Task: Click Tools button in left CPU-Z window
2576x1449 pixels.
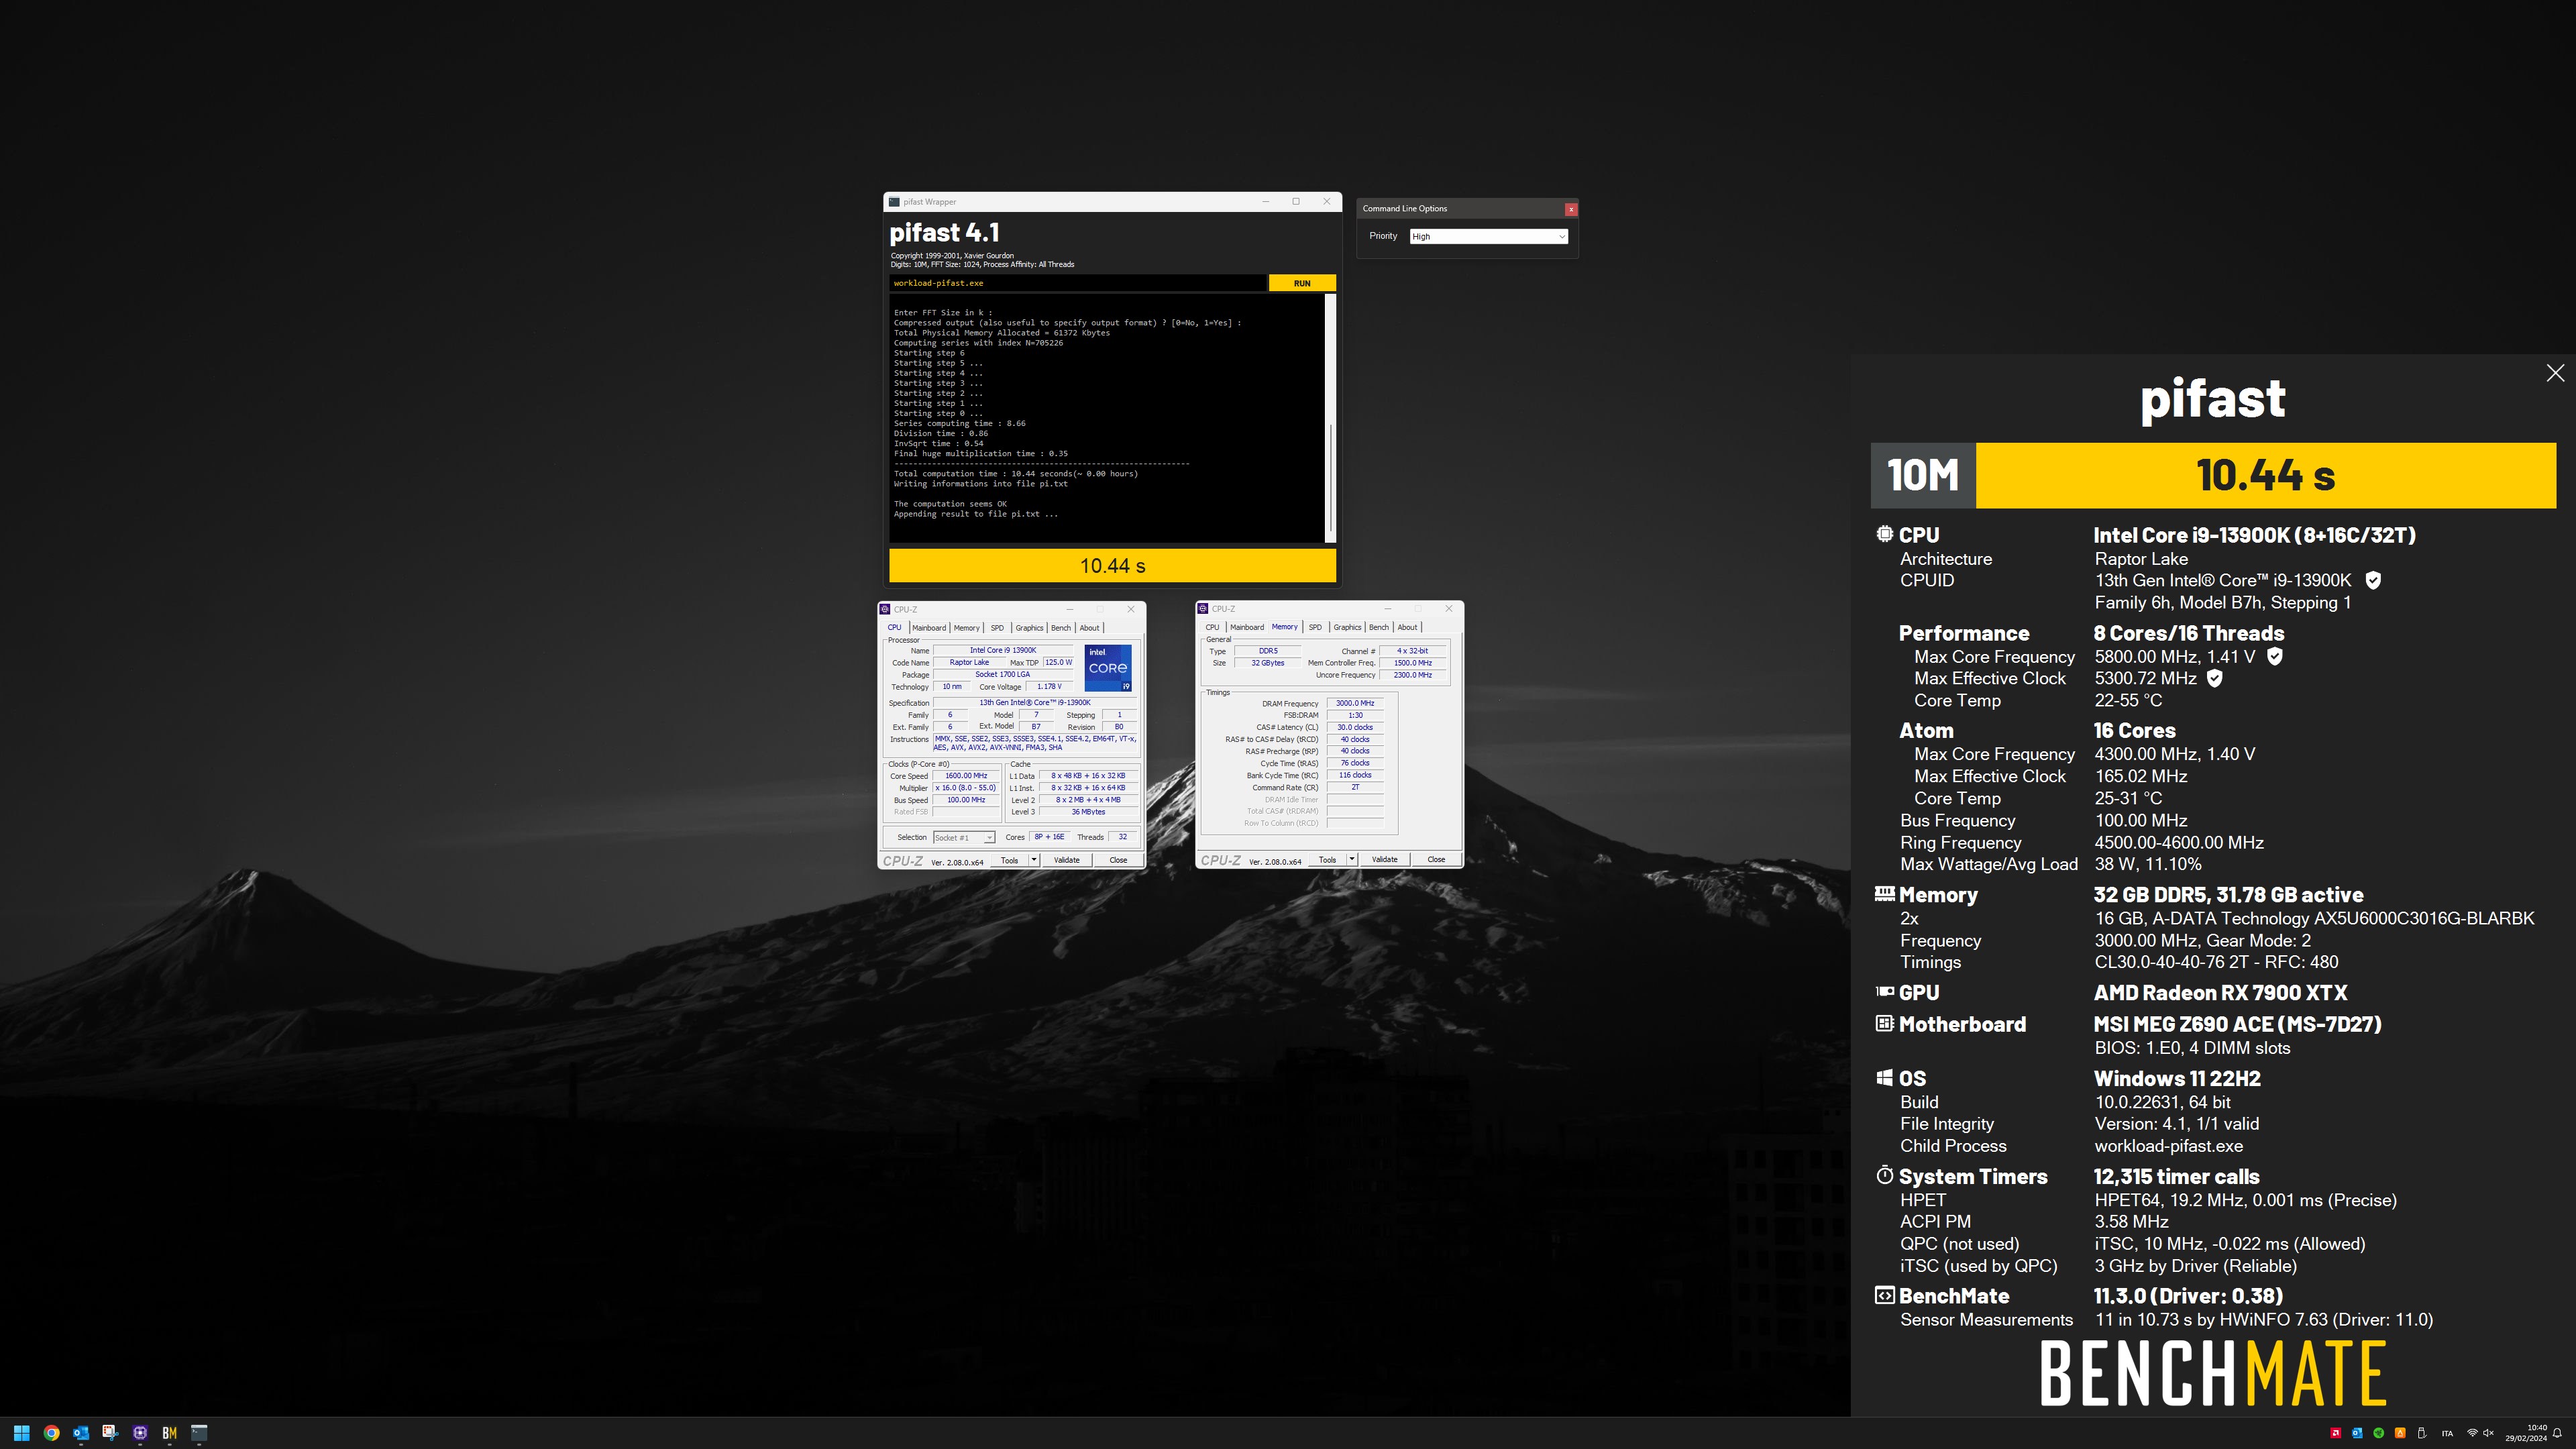Action: 1010,860
